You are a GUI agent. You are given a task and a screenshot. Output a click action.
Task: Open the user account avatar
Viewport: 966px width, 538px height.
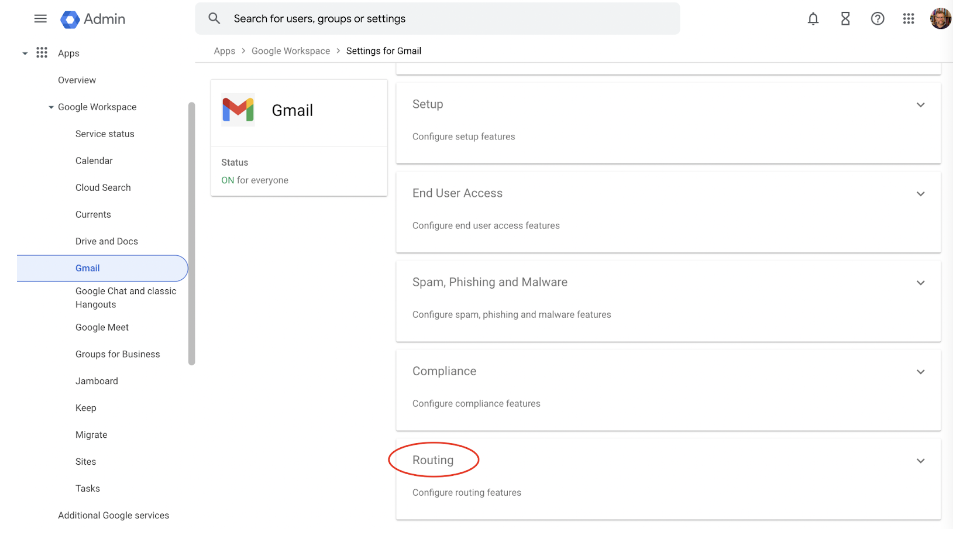941,18
